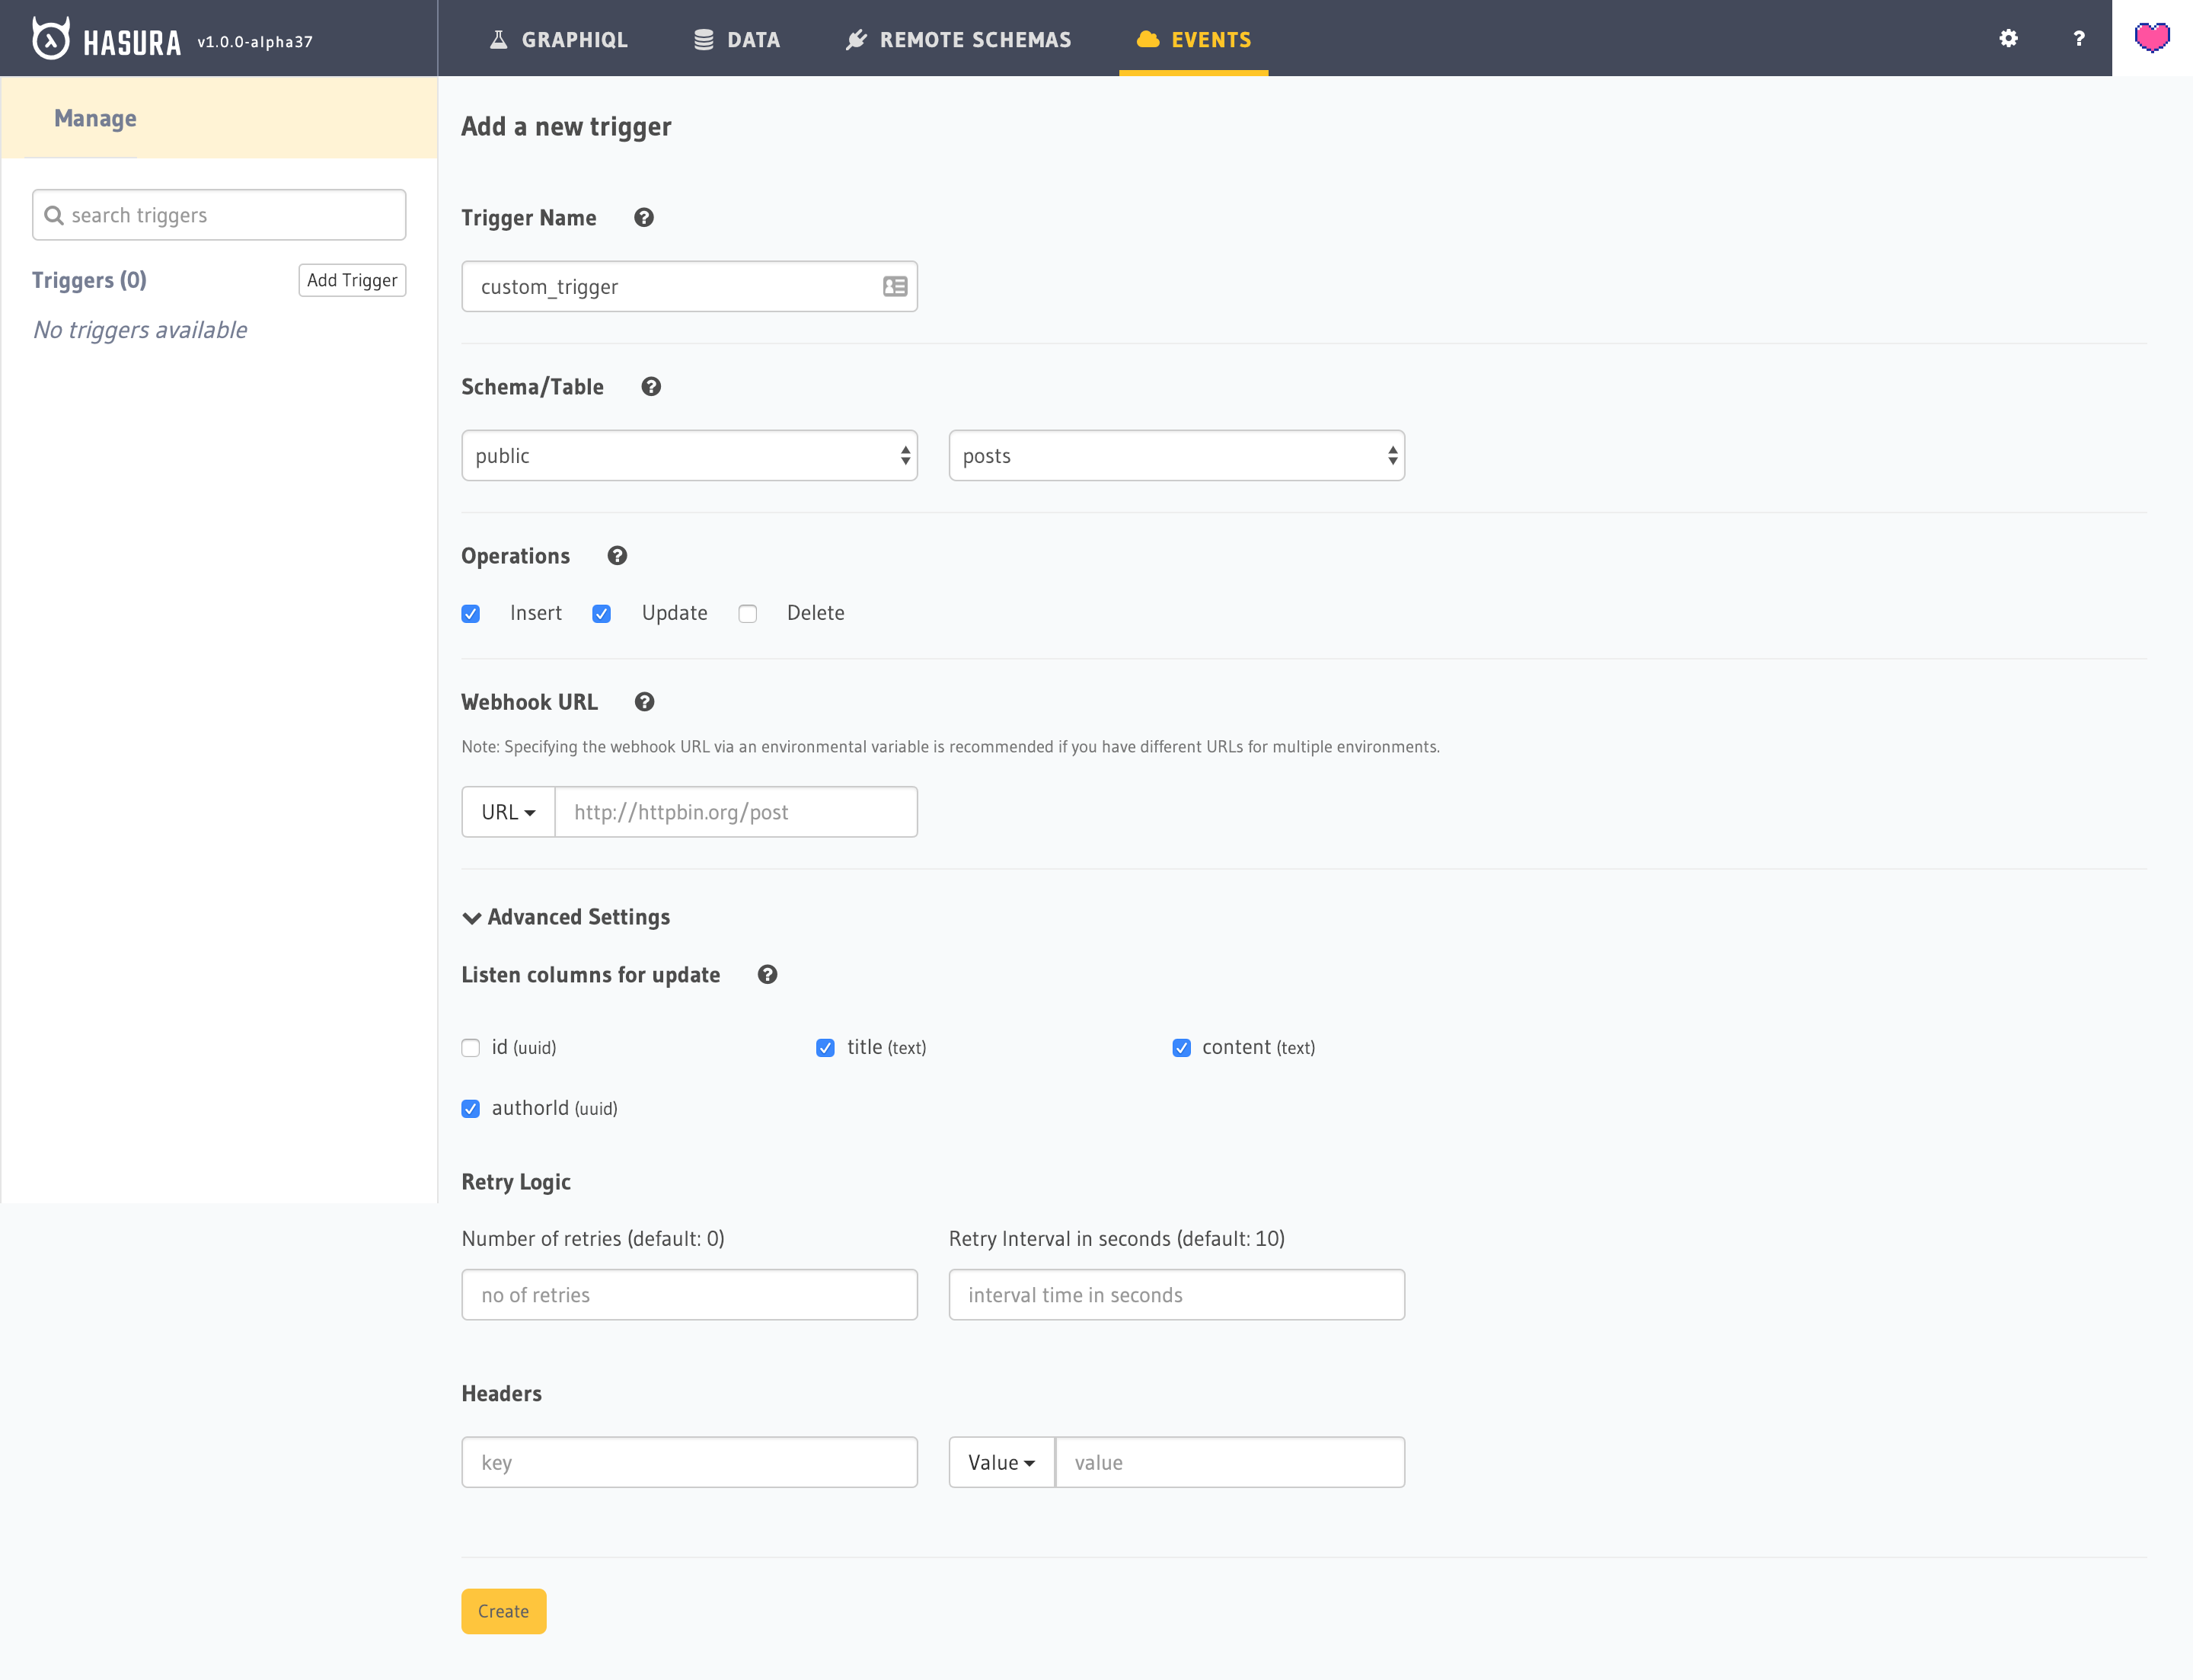Viewport: 2193px width, 1680px height.
Task: Open the posts table dropdown
Action: 1176,455
